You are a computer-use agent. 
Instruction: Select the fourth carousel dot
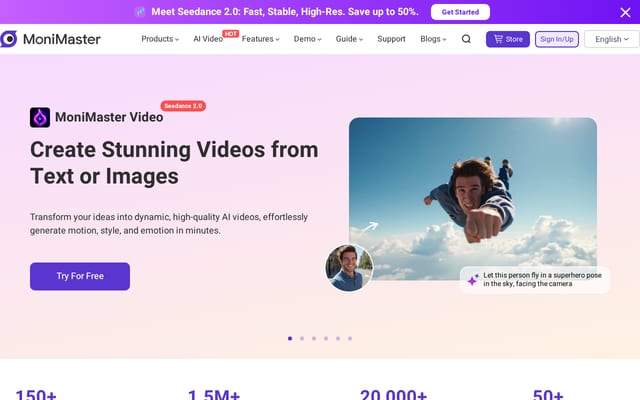[x=326, y=338]
